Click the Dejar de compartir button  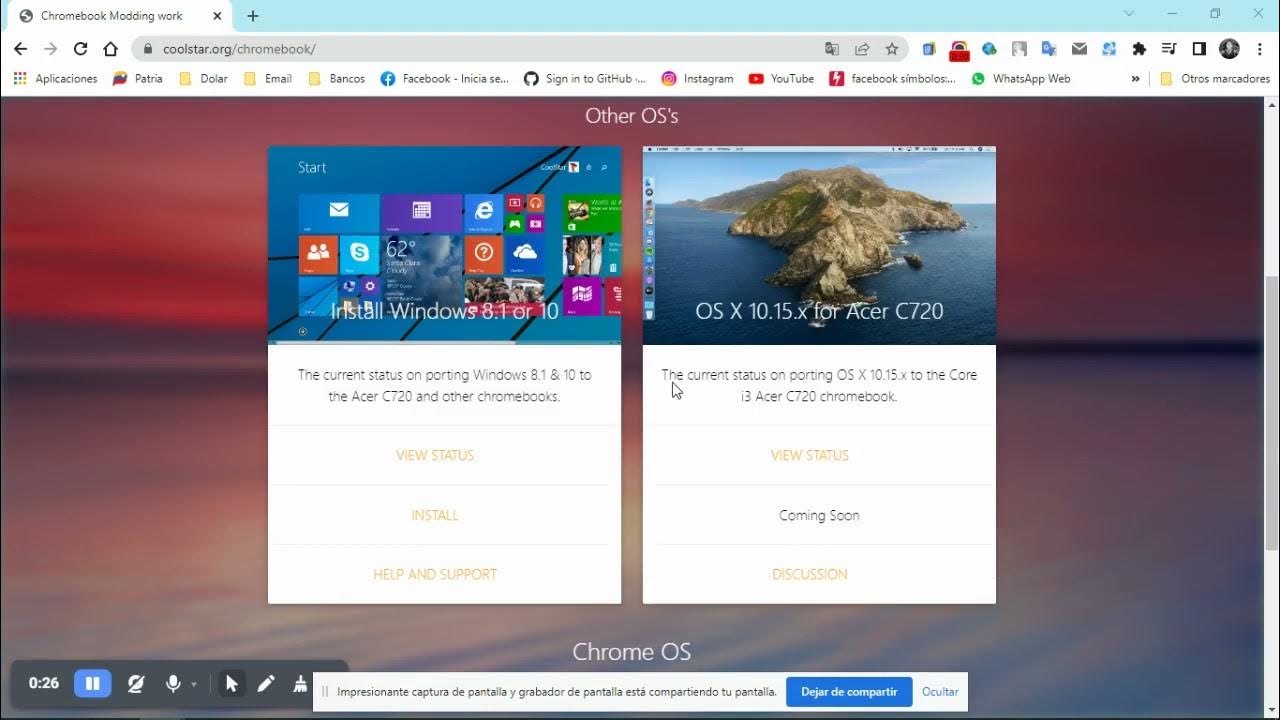point(849,692)
